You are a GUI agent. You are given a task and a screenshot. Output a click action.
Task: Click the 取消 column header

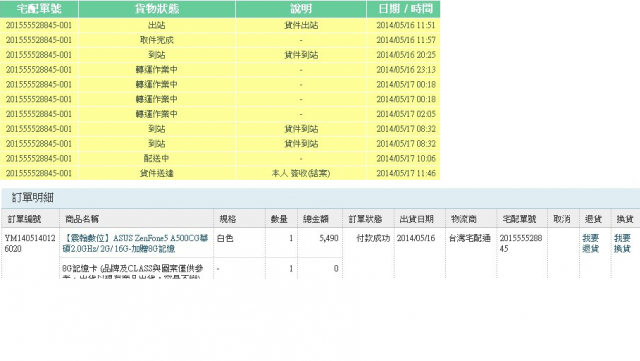click(562, 219)
